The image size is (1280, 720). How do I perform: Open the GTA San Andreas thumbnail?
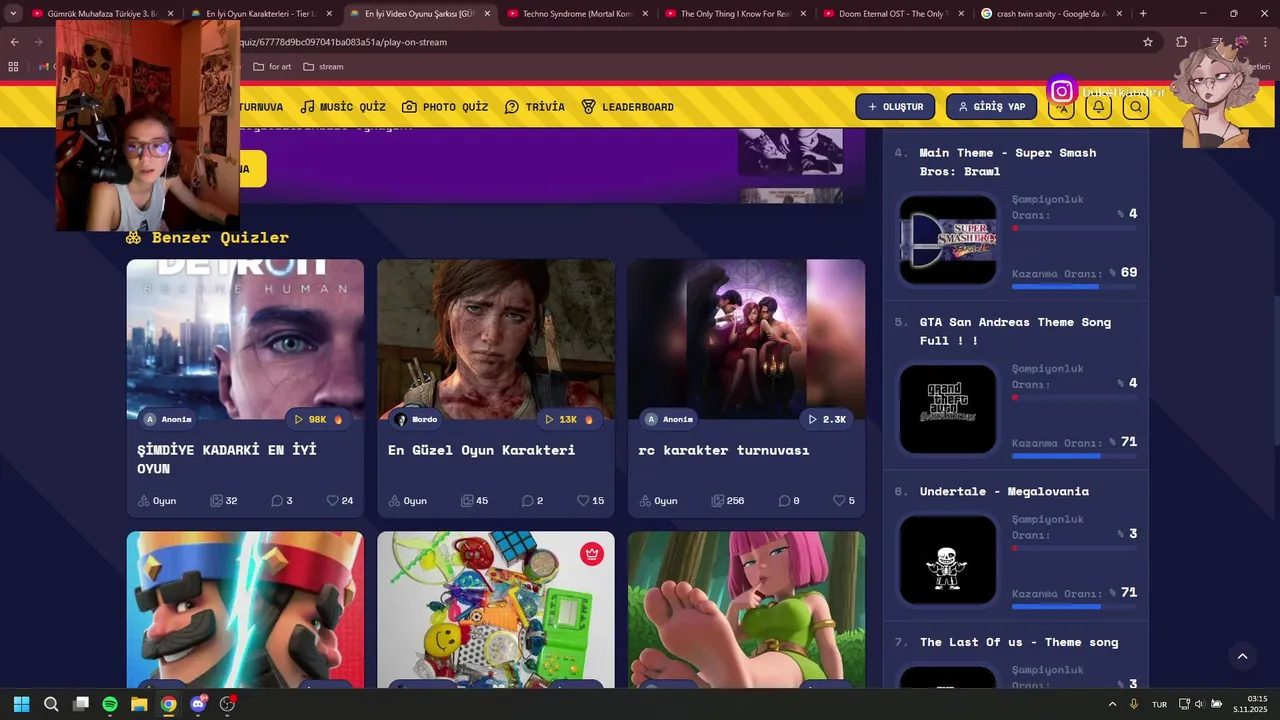pyautogui.click(x=948, y=409)
